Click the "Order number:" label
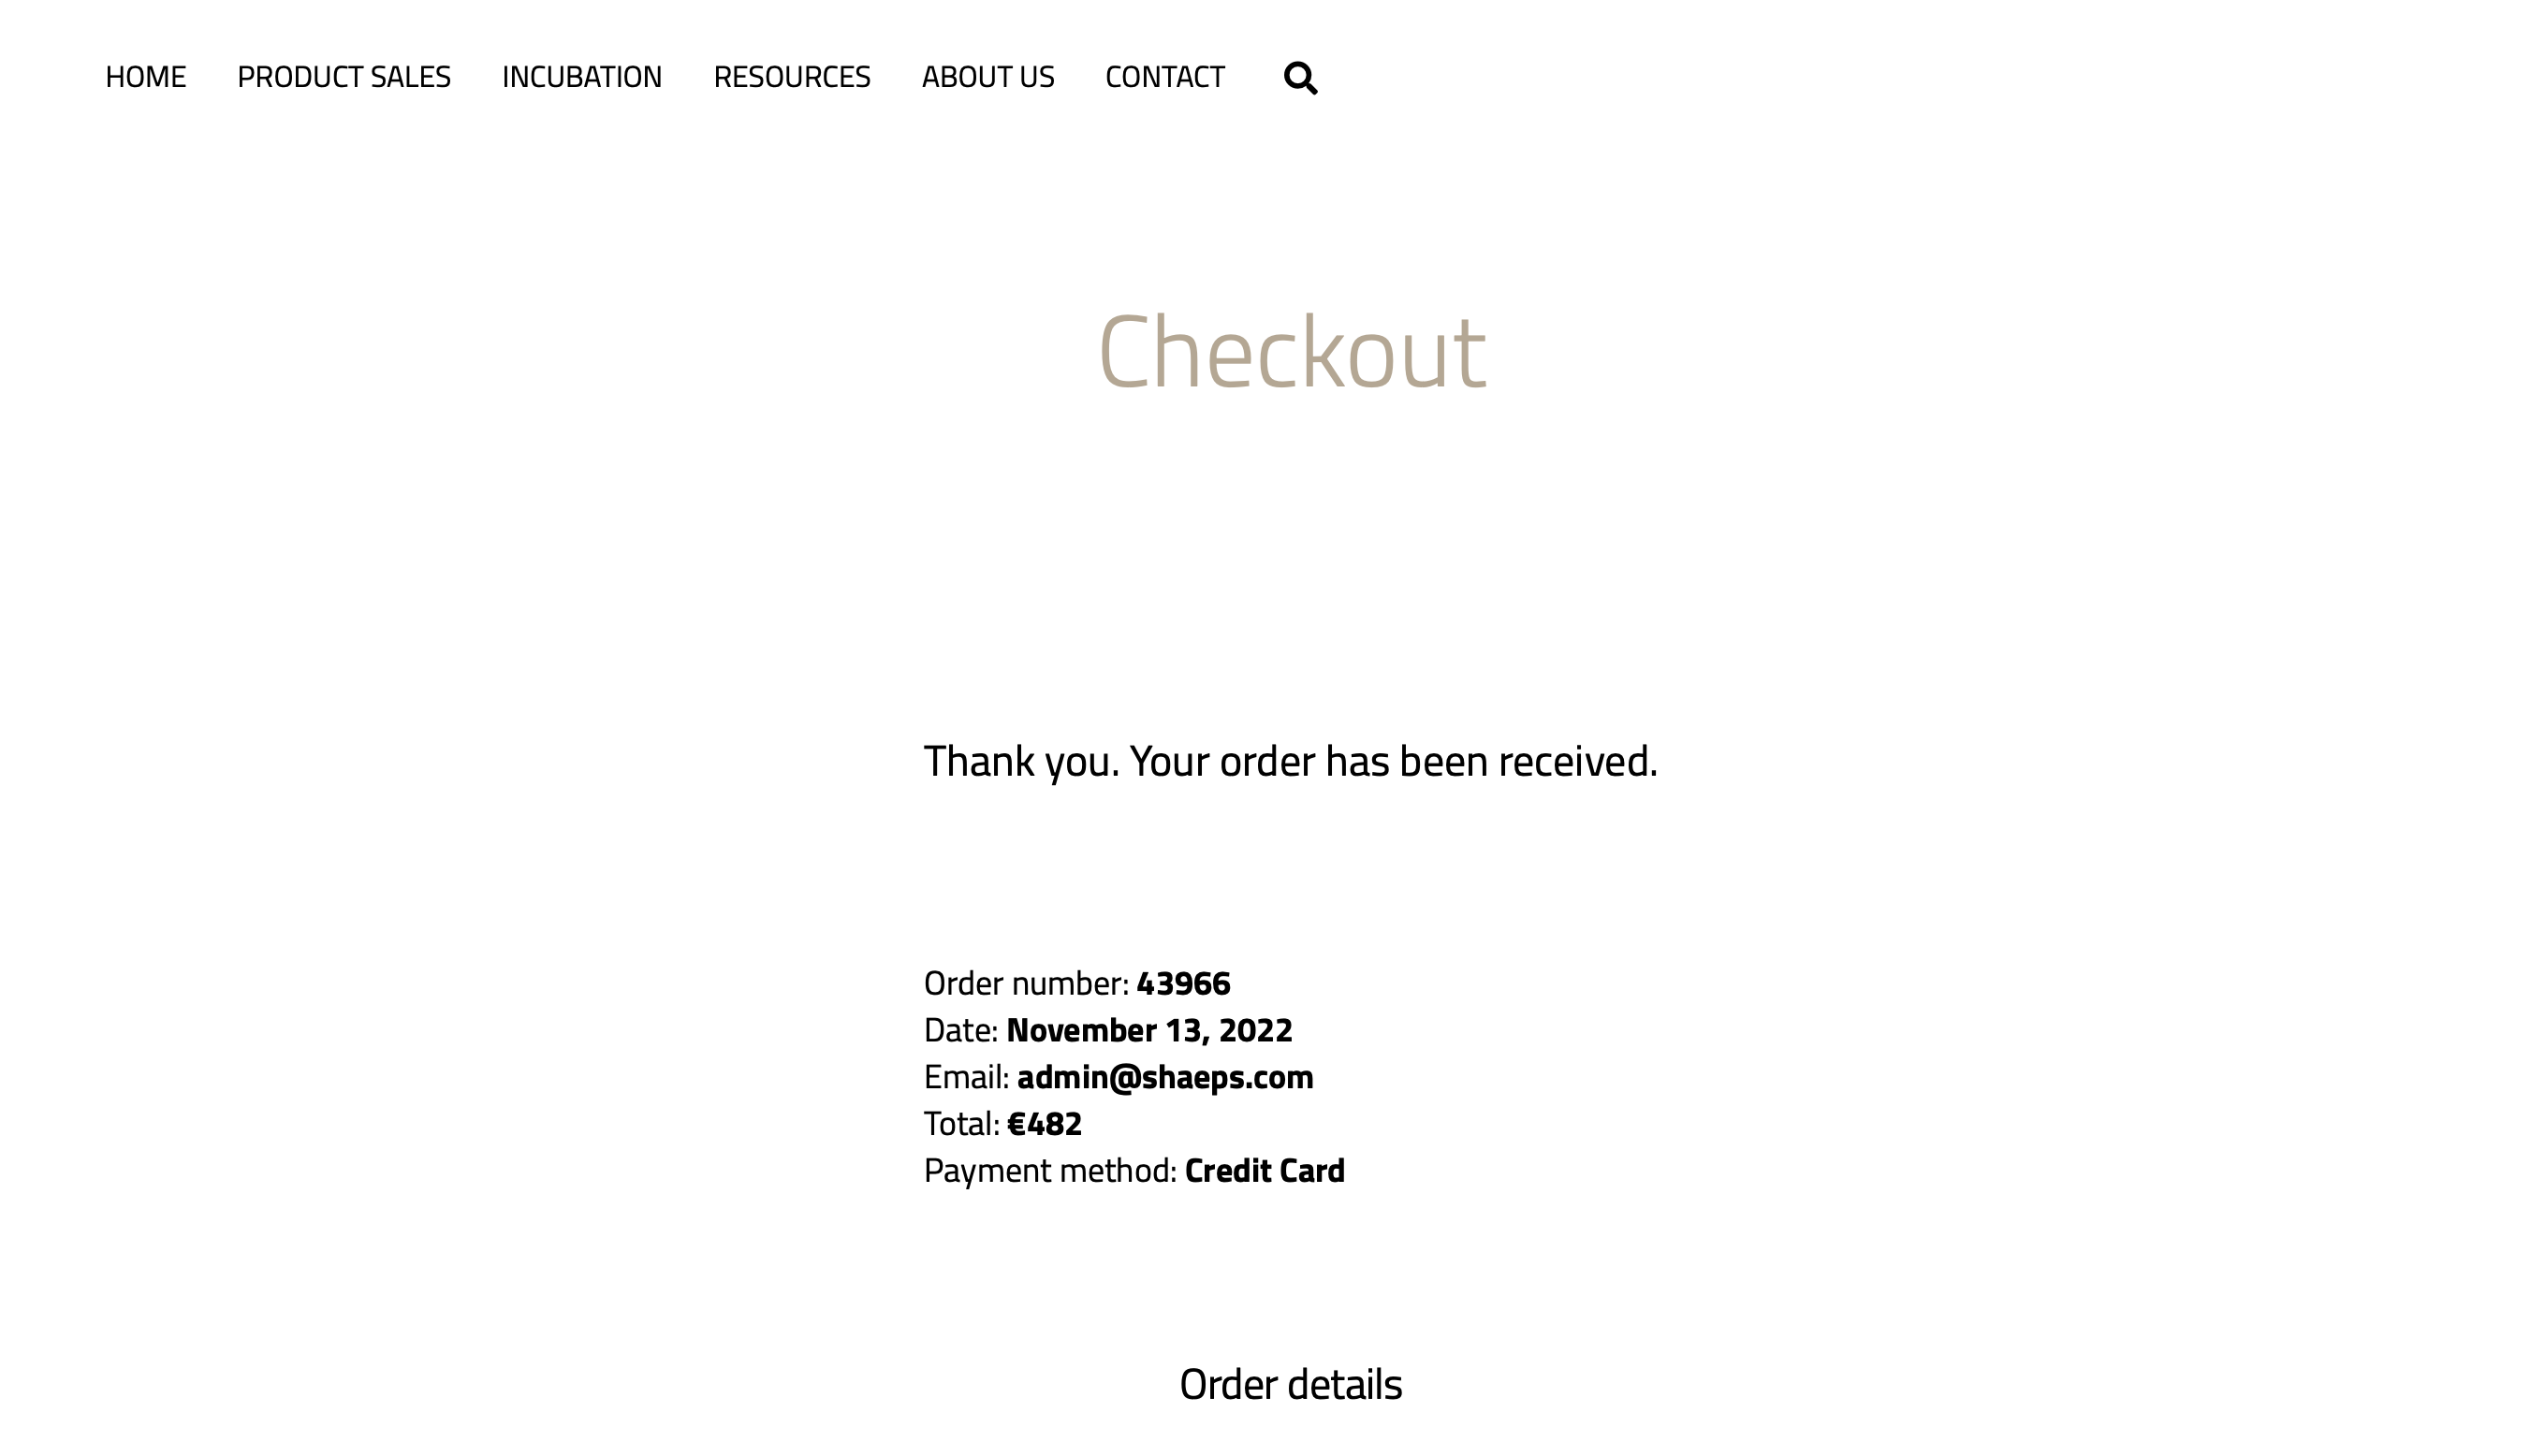This screenshot has width=2545, height=1456. point(1026,984)
